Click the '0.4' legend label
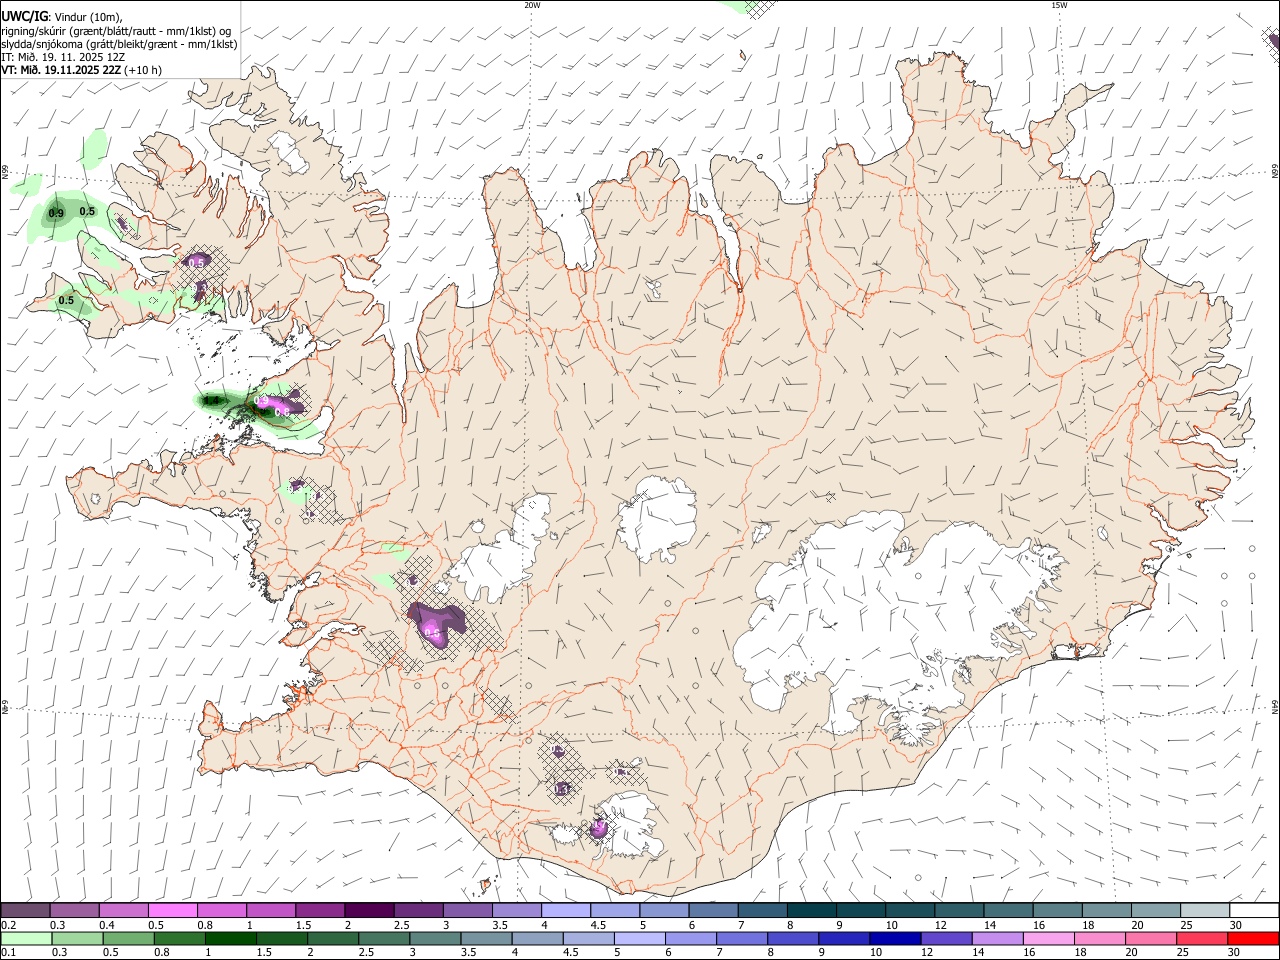The width and height of the screenshot is (1280, 960). click(x=106, y=925)
